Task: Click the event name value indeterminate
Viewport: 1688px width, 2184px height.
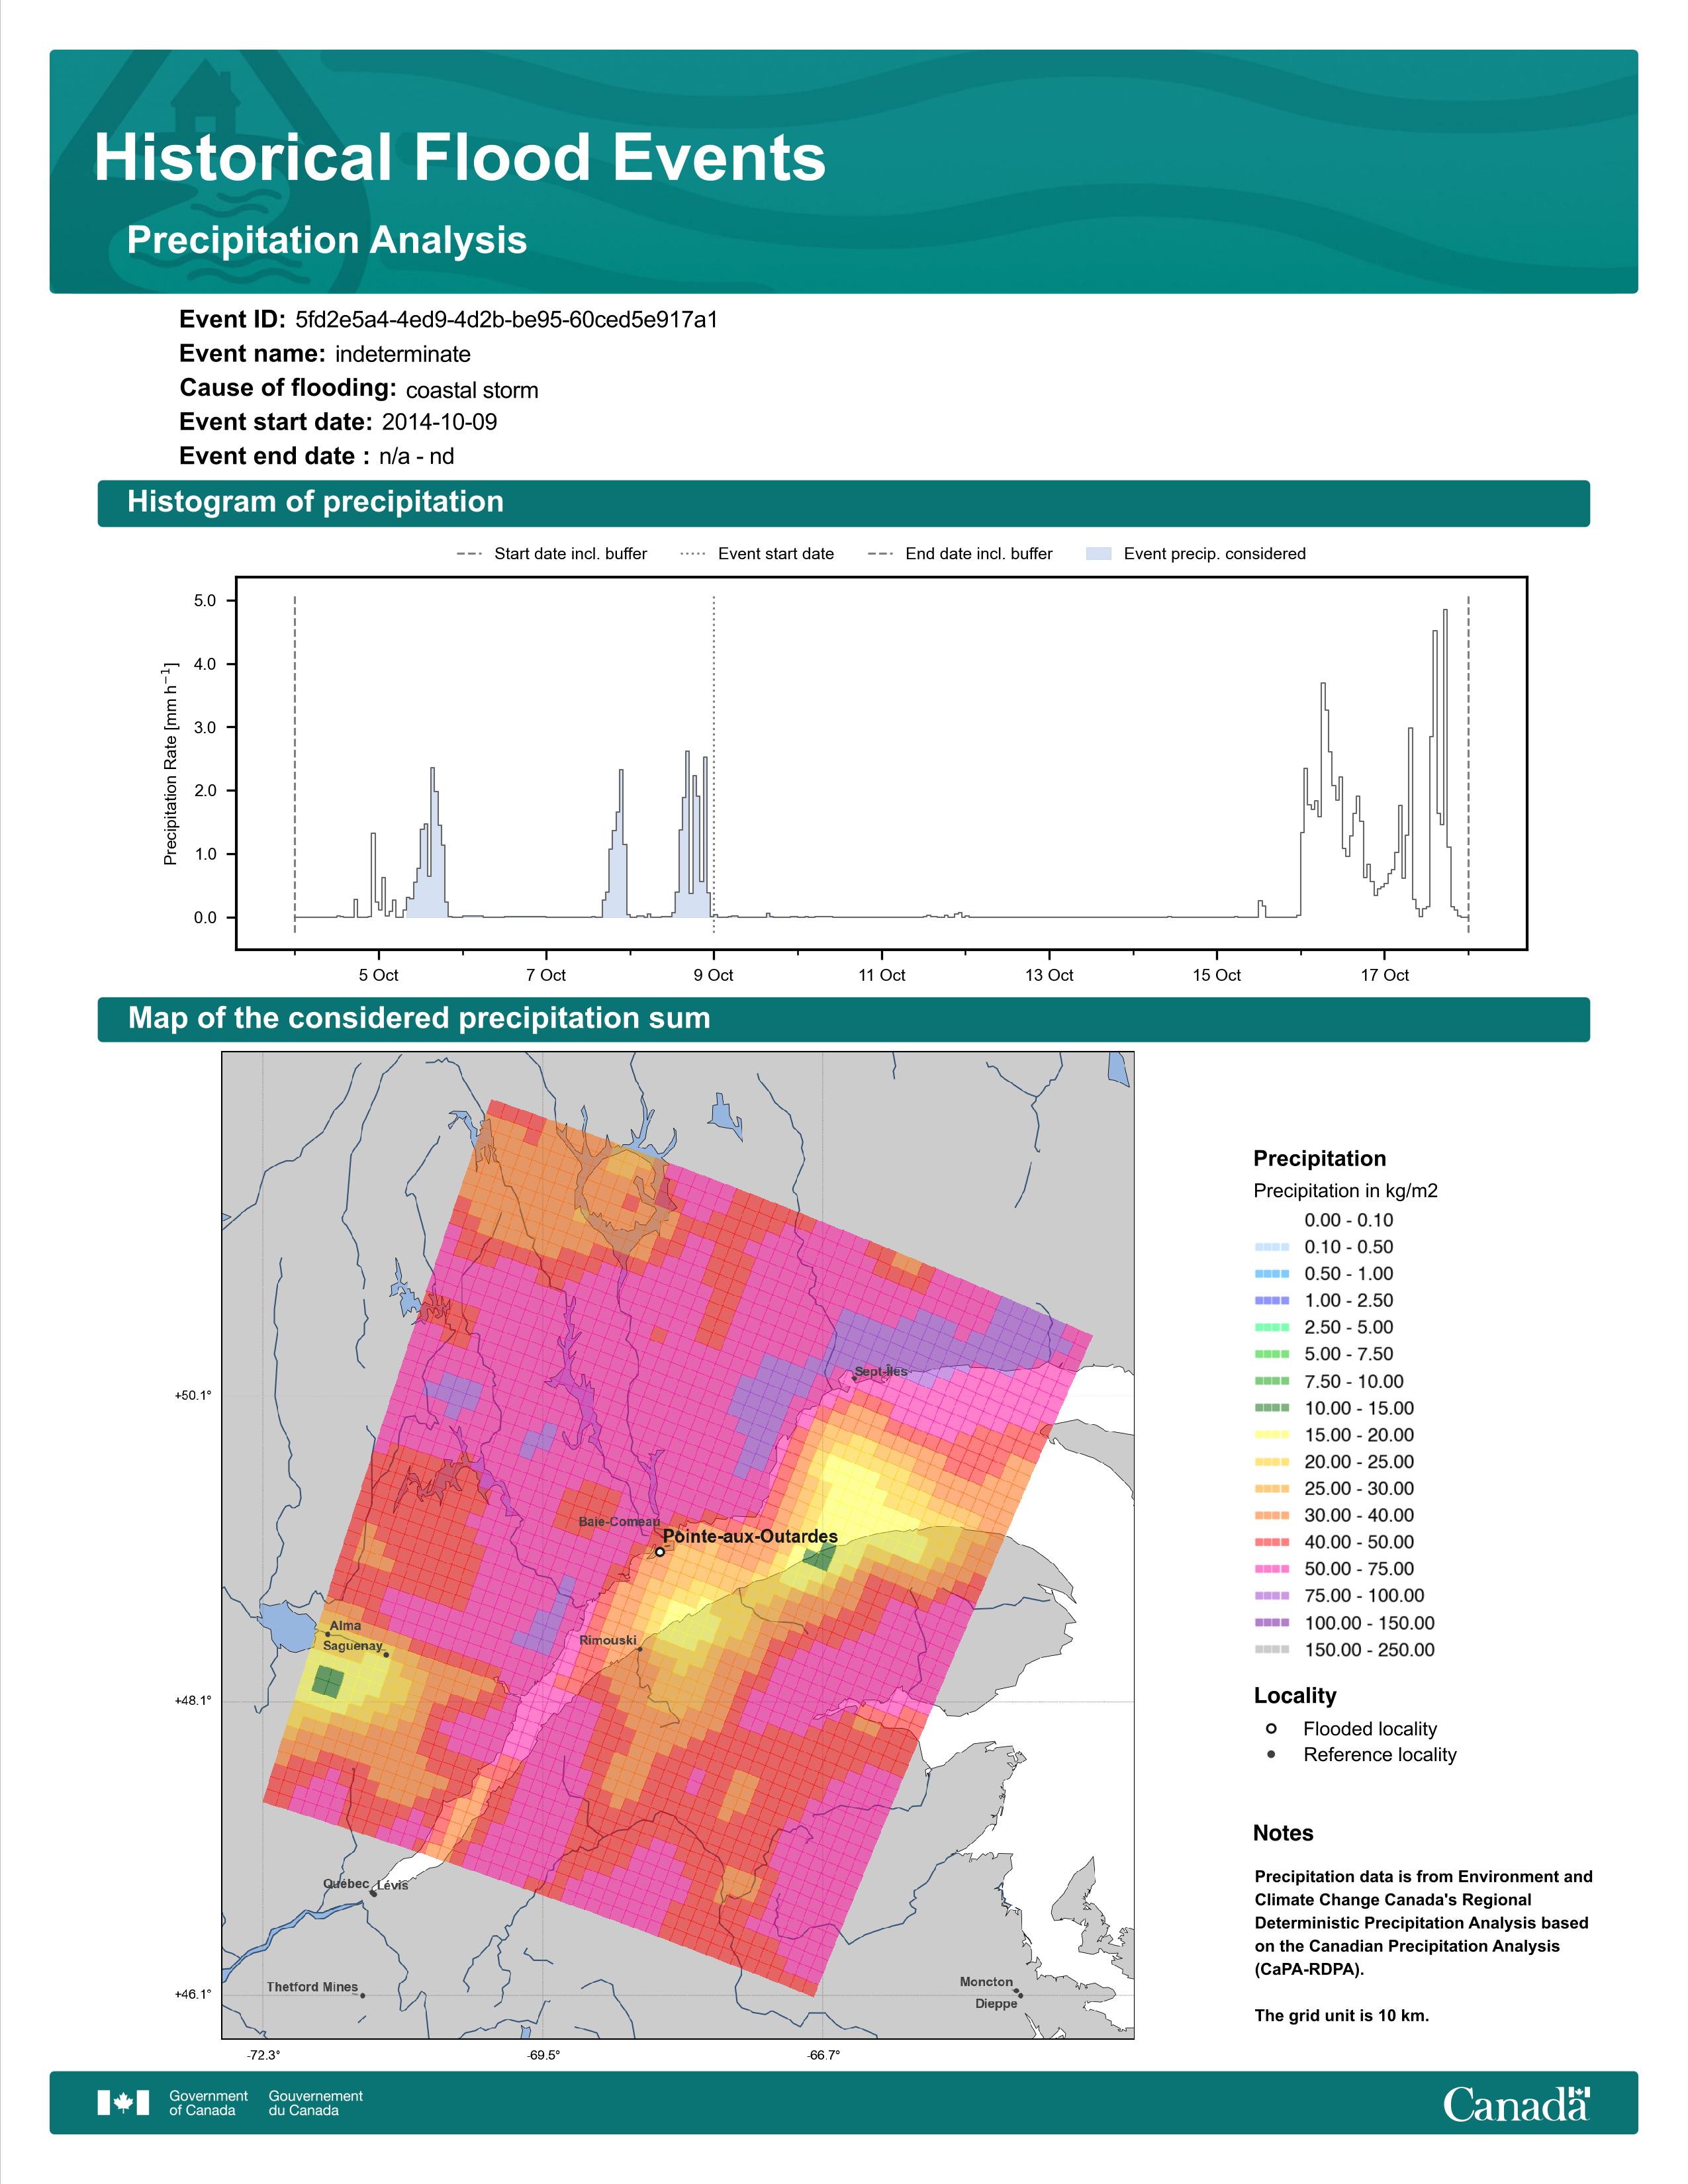Action: pos(403,354)
